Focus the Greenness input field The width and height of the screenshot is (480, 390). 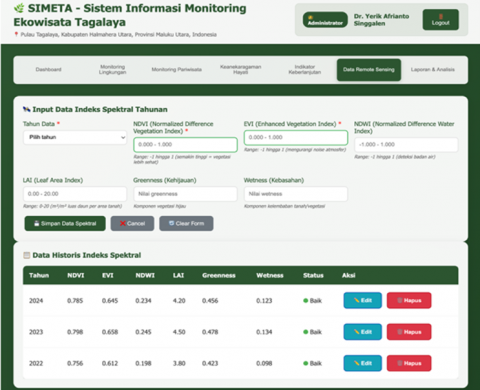185,194
